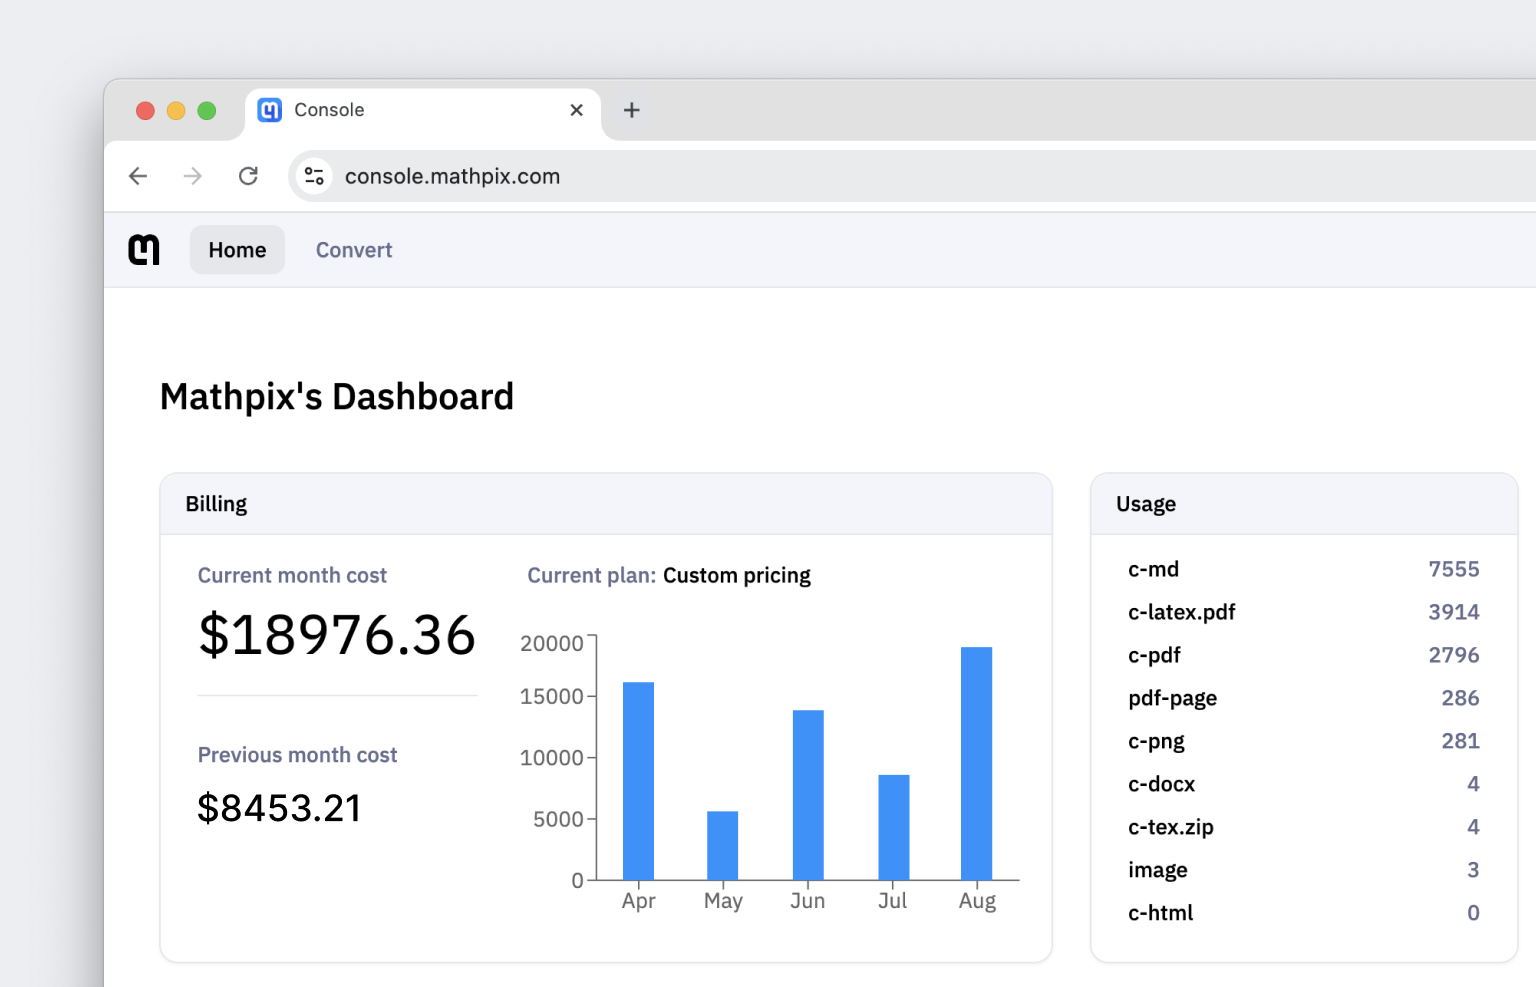Click the 286 usage count
Image resolution: width=1536 pixels, height=987 pixels.
click(1460, 698)
